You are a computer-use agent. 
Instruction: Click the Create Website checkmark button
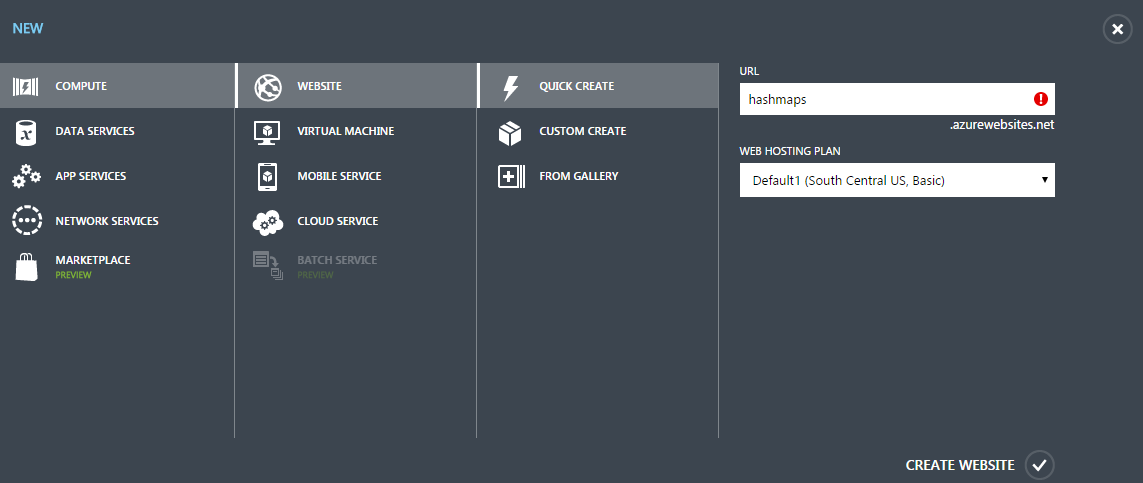pos(1039,465)
